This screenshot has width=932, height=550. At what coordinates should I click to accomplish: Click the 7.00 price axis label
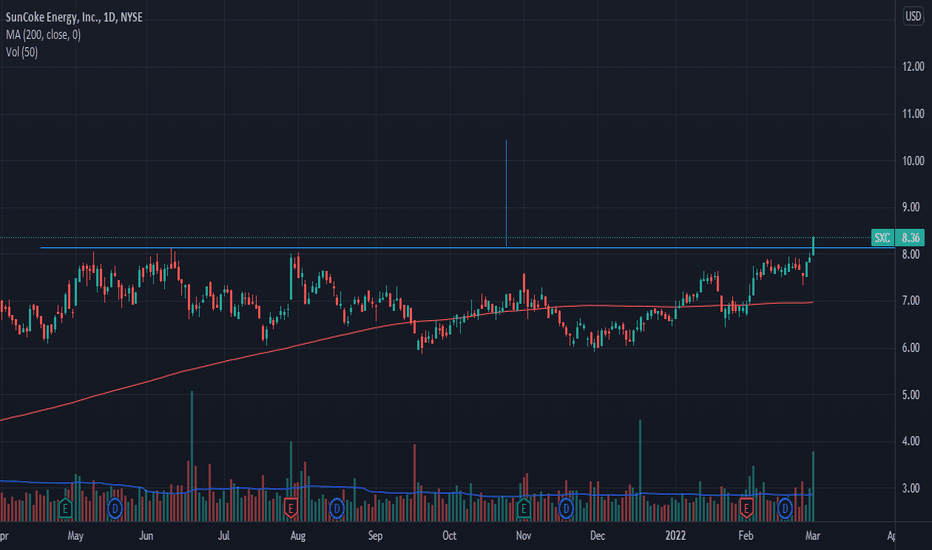tap(911, 301)
